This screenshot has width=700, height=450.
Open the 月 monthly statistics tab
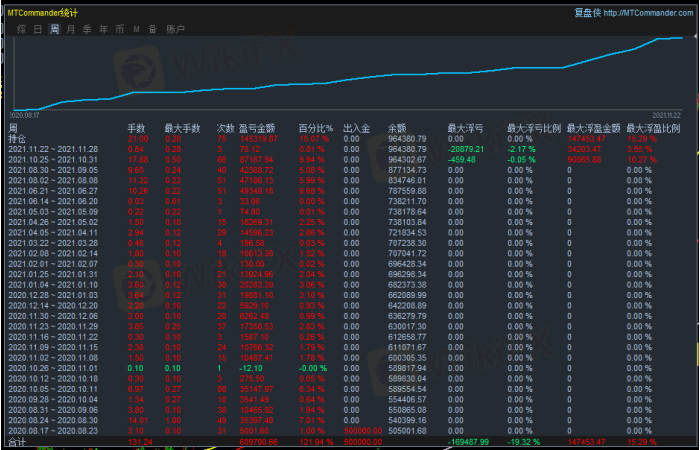click(x=70, y=30)
